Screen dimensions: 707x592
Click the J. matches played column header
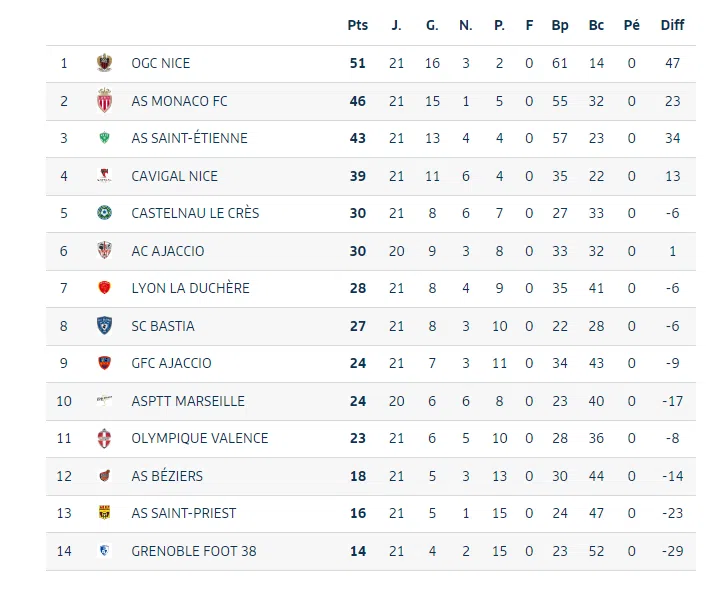click(397, 25)
